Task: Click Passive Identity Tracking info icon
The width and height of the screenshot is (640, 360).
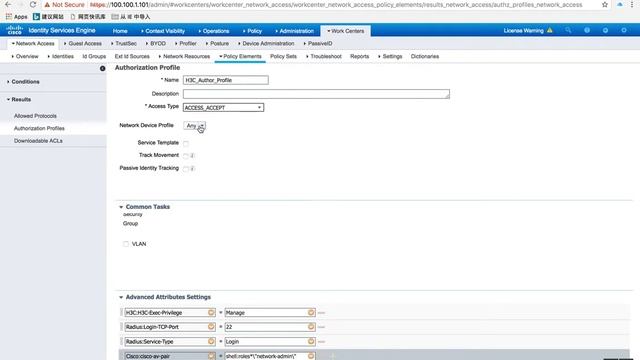Action: [192, 168]
